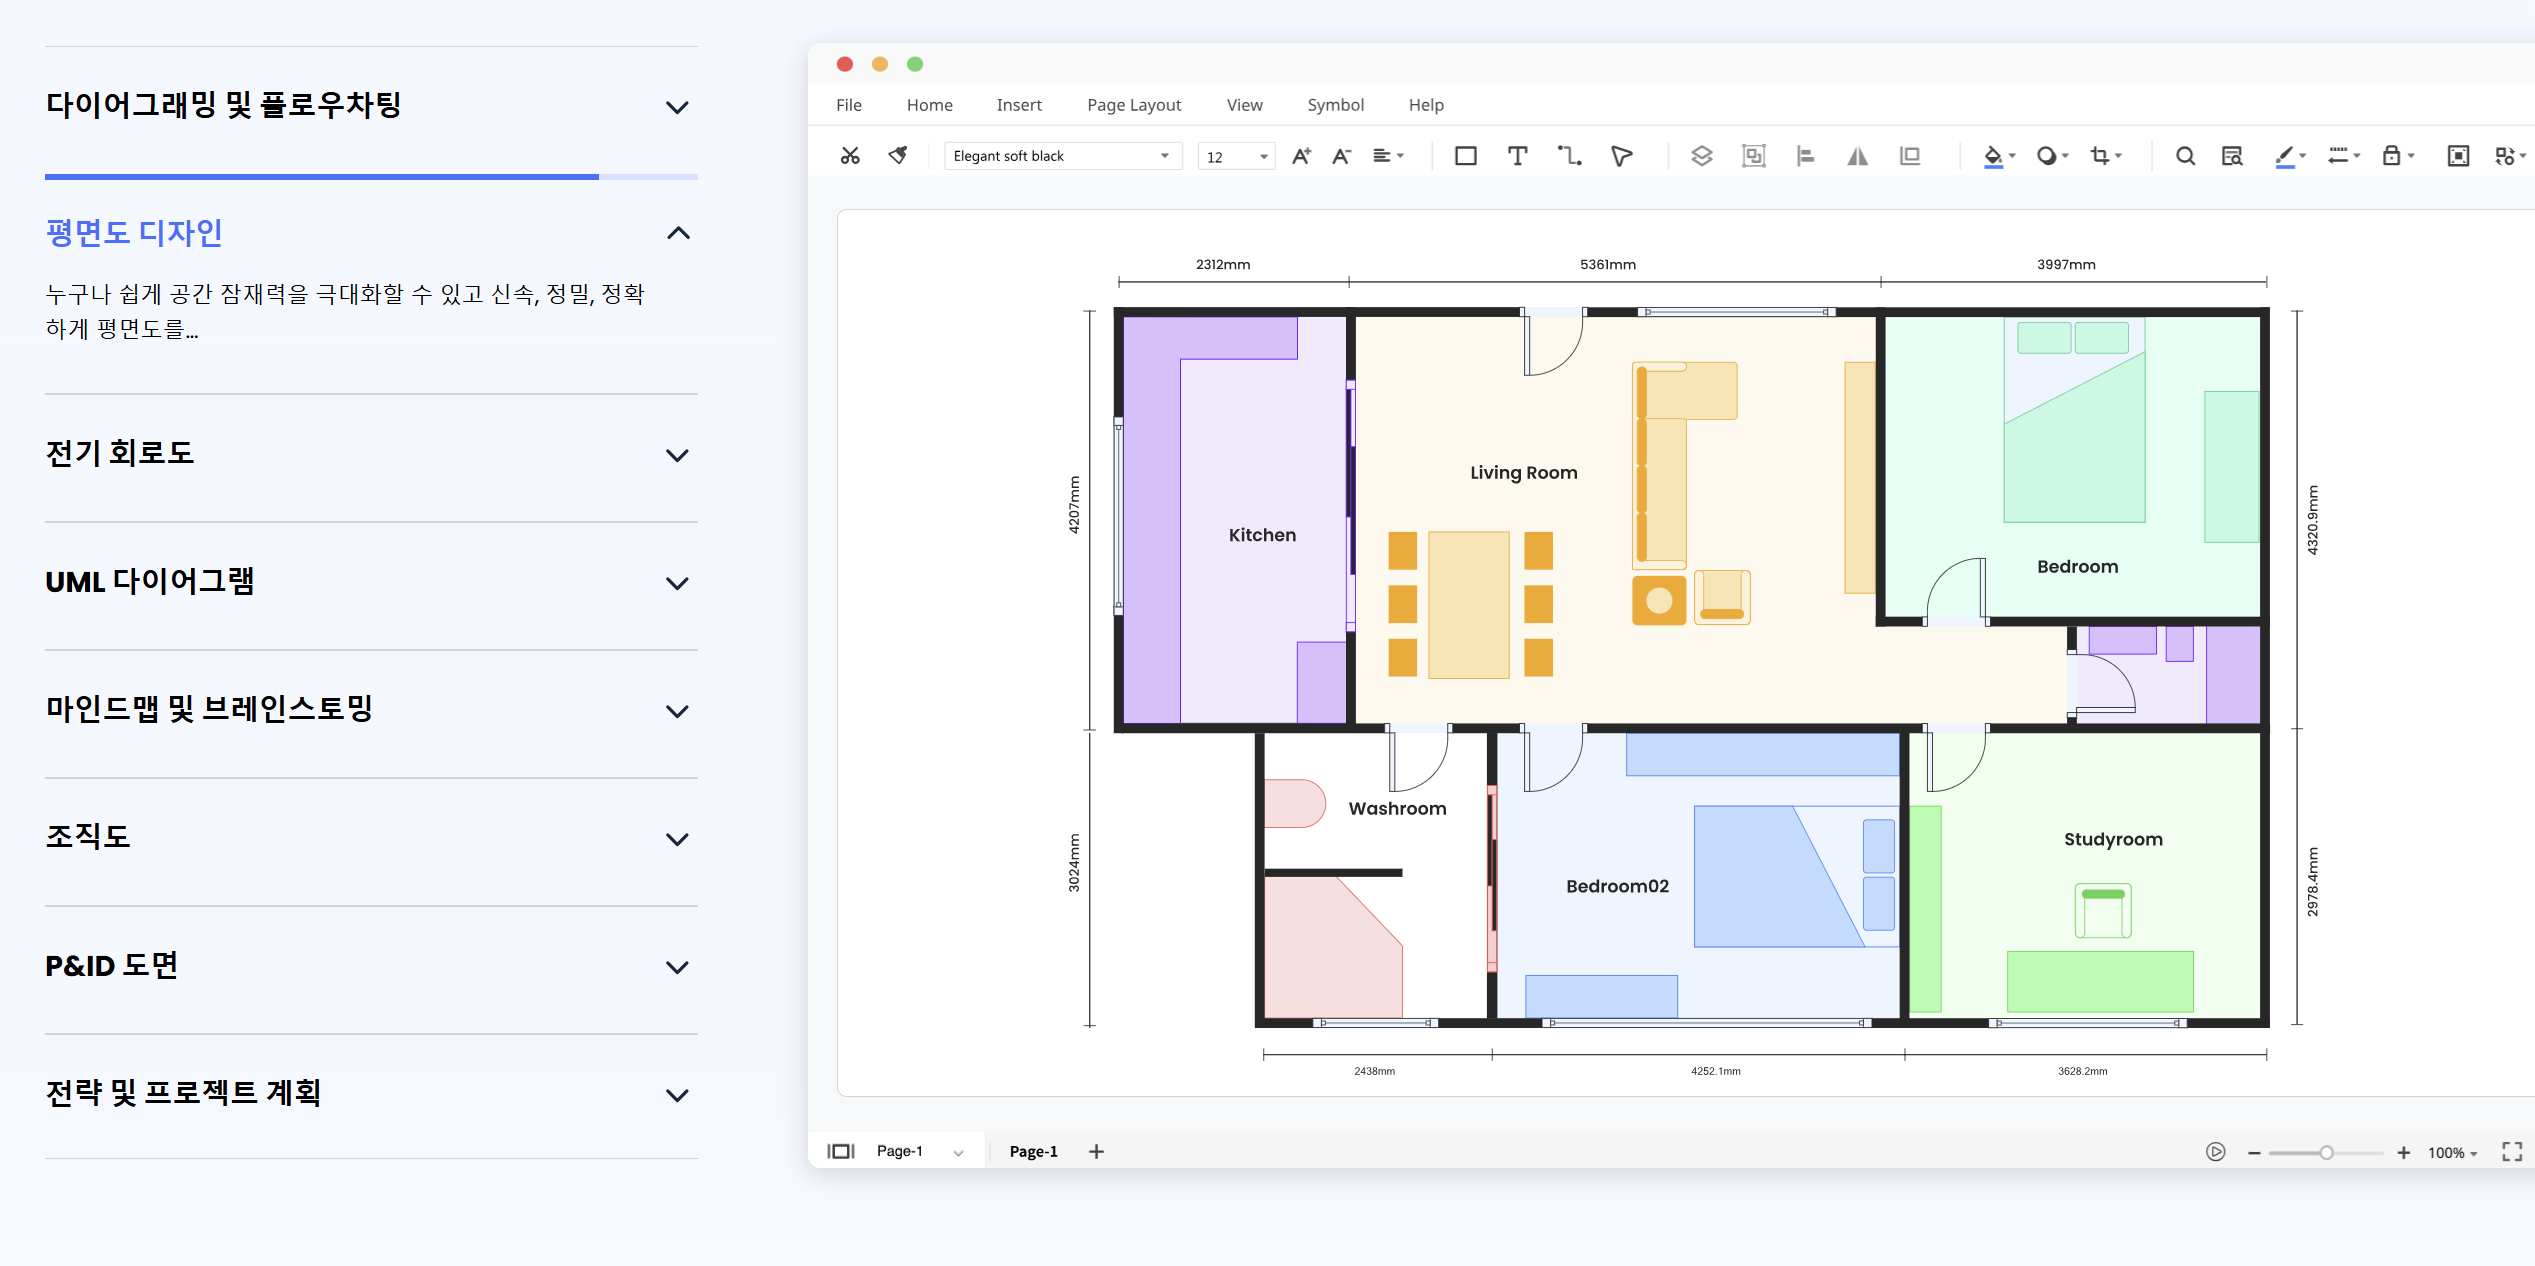
Task: Click the Bring to front icon
Action: pyautogui.click(x=1910, y=156)
